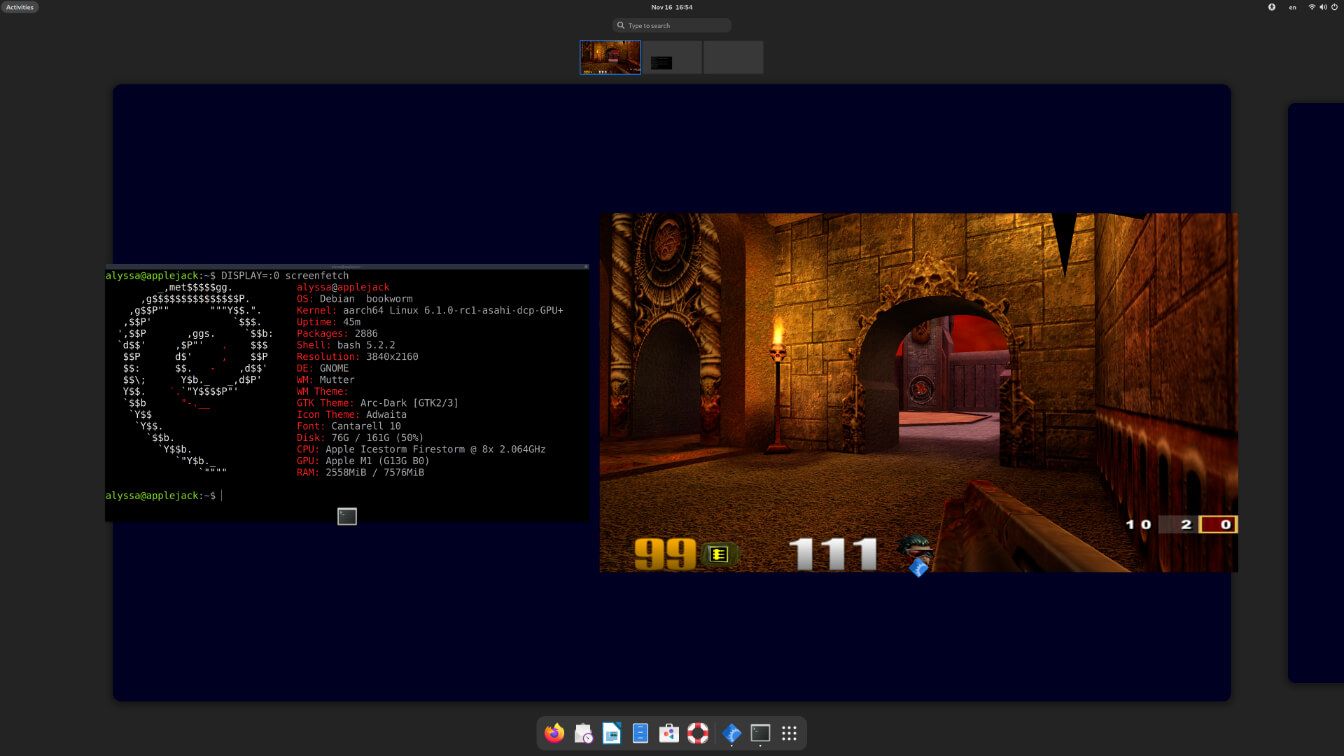
Task: Click the 'Type to search' field
Action: 672,25
